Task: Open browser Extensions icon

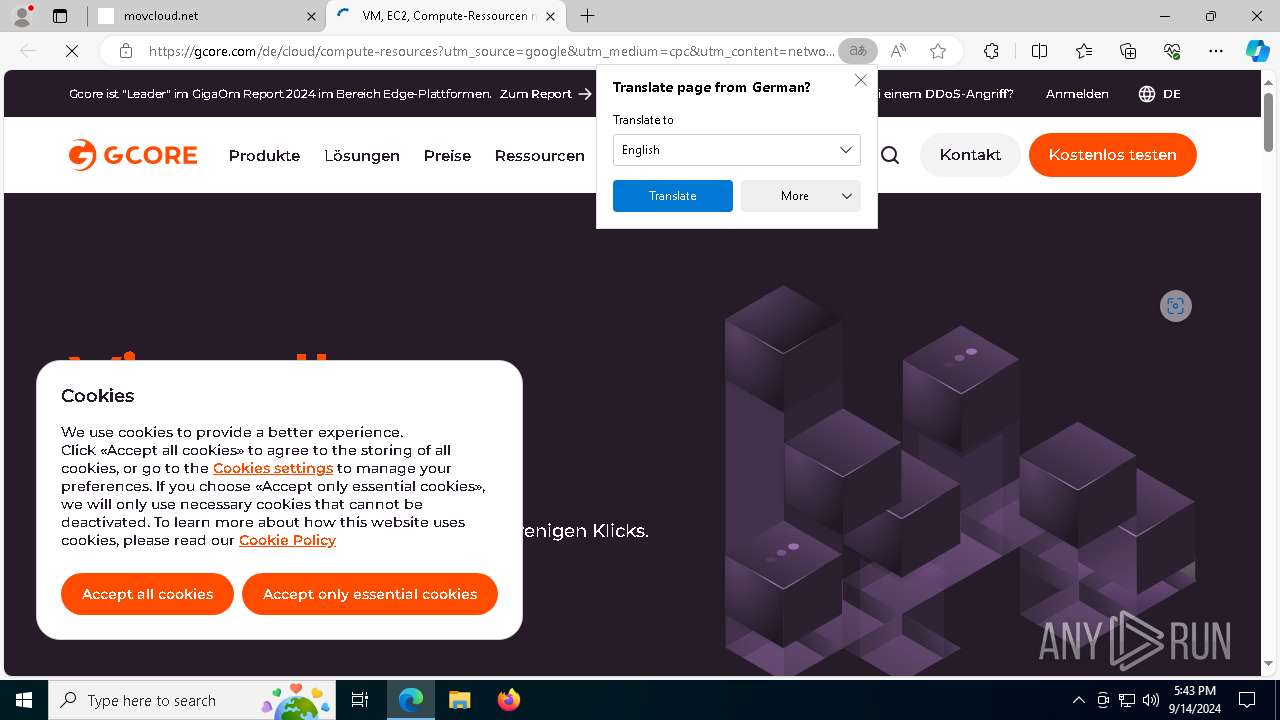Action: (x=991, y=51)
